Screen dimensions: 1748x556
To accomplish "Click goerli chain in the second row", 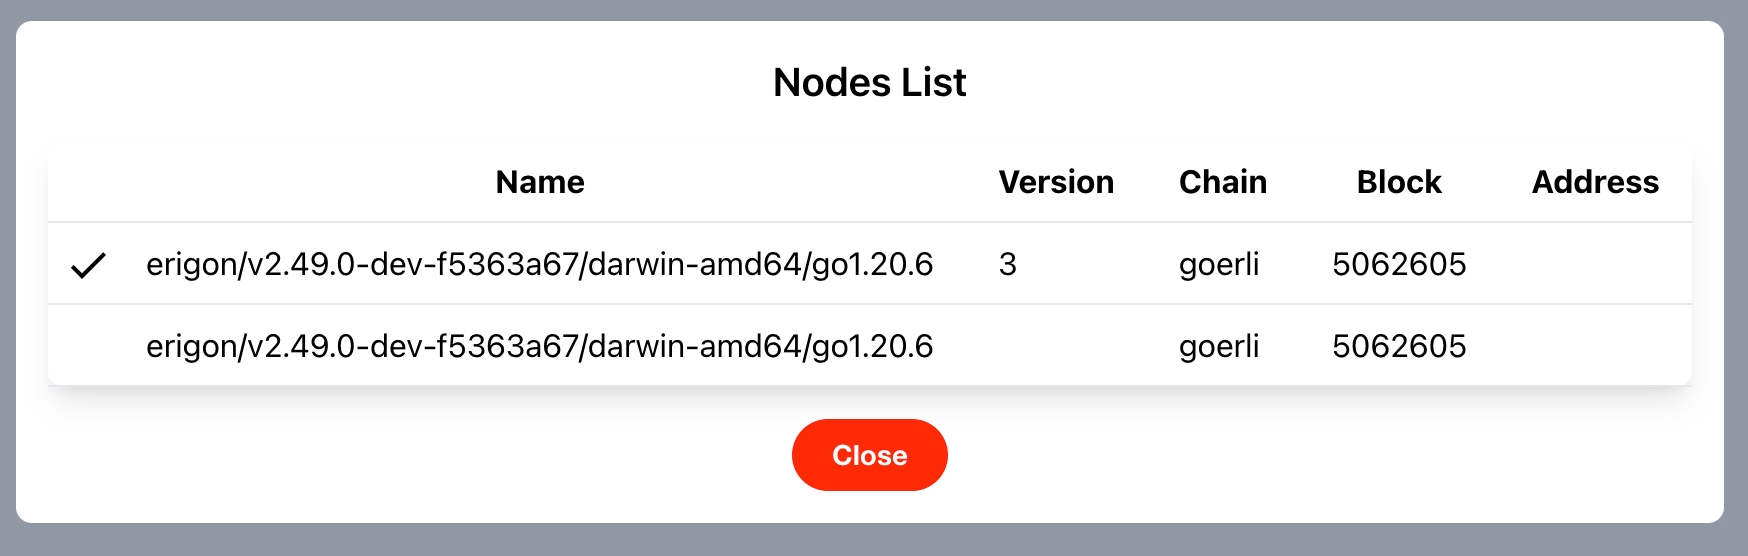I will 1219,346.
